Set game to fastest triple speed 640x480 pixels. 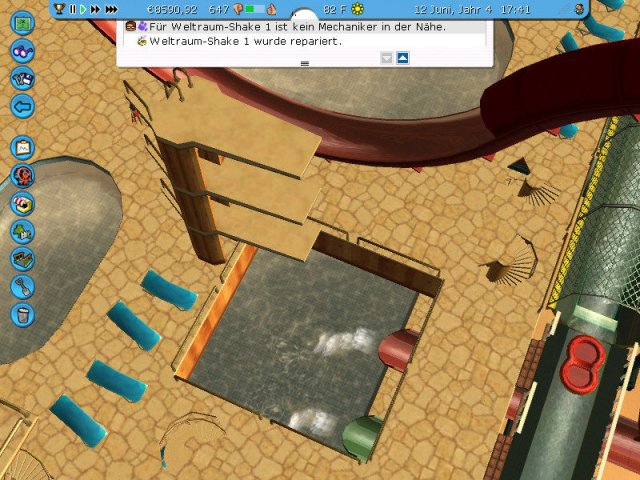tap(111, 9)
